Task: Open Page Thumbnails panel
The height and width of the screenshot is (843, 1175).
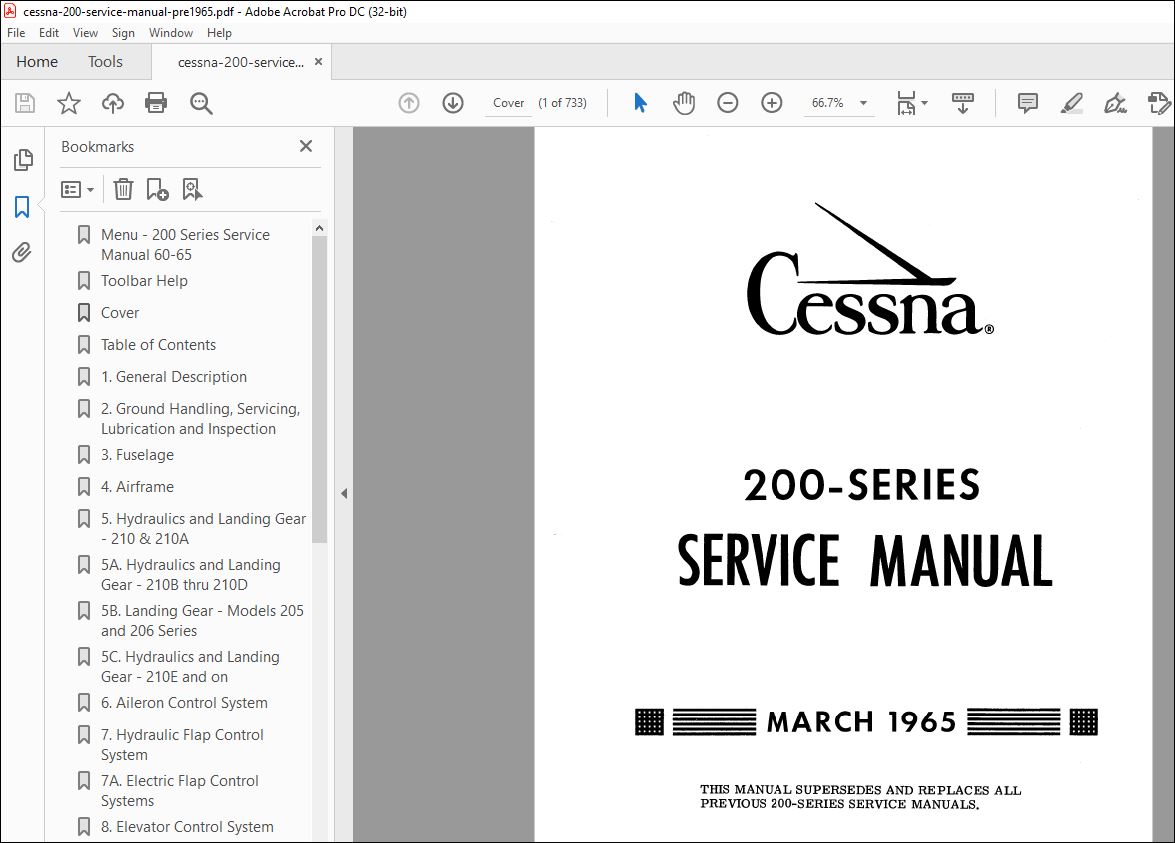Action: (23, 160)
